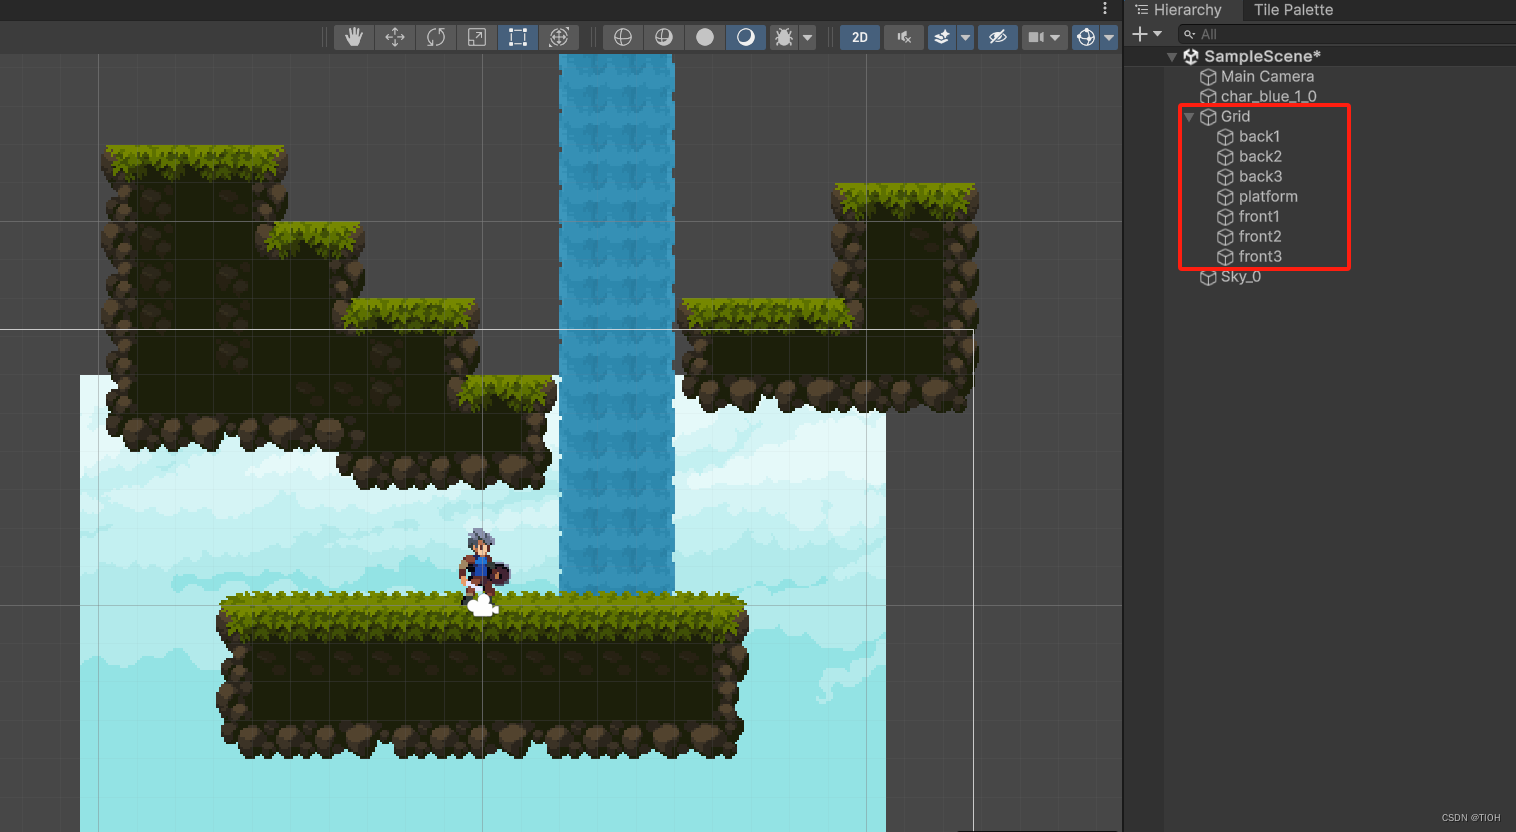
Task: Collapse the Grid object in the Hierarchy
Action: tap(1189, 116)
